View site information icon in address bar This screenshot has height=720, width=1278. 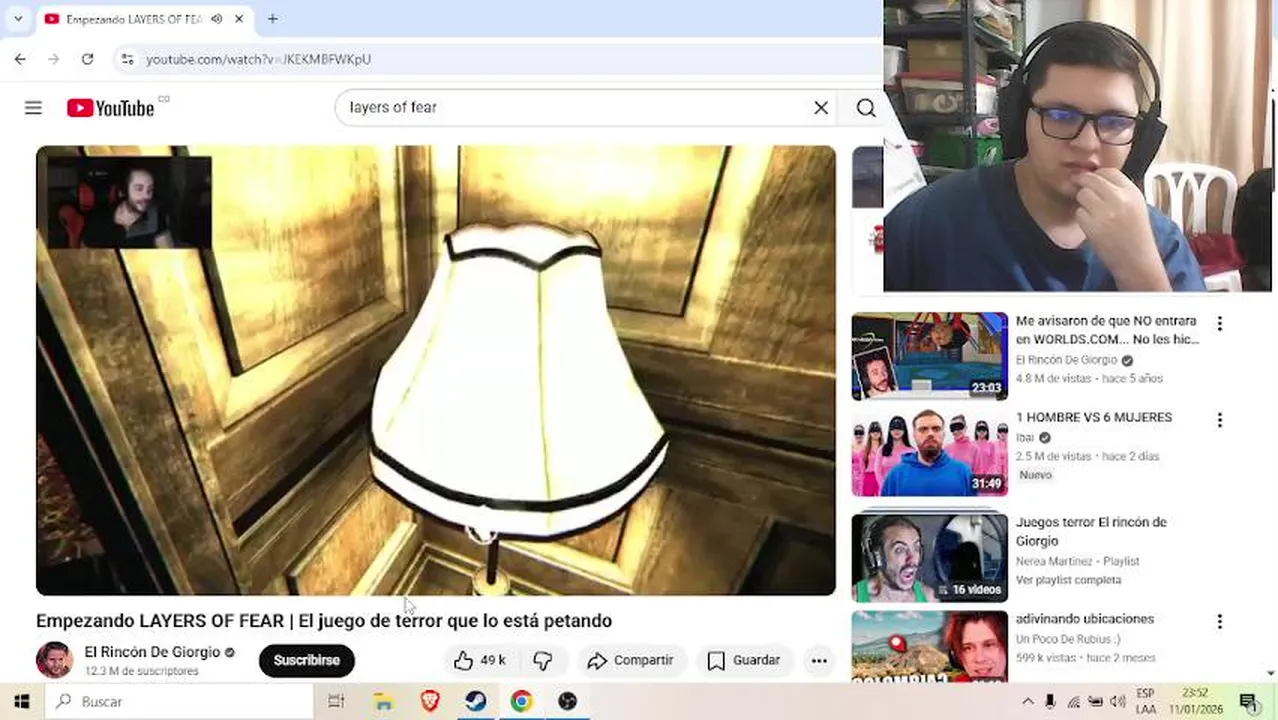(127, 59)
